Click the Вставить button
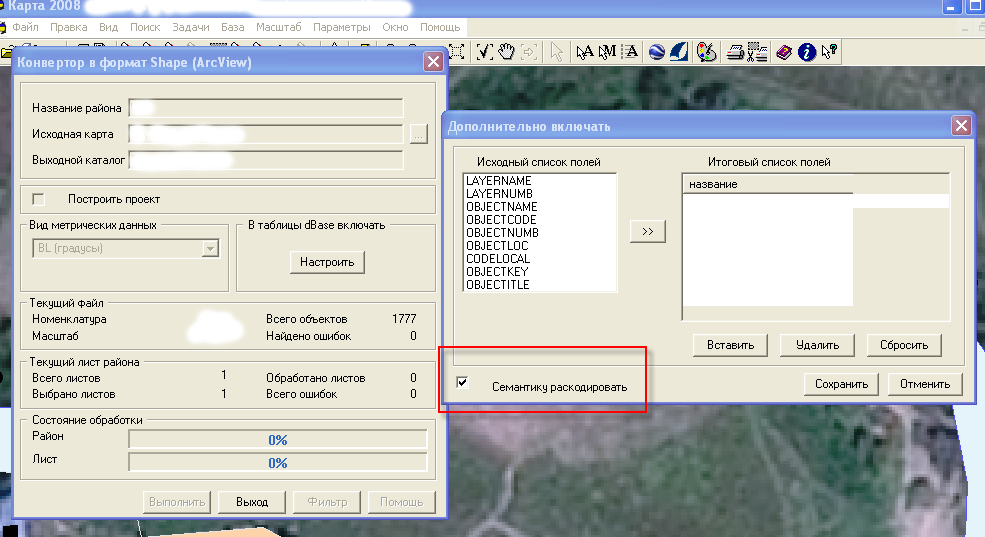 coord(730,345)
